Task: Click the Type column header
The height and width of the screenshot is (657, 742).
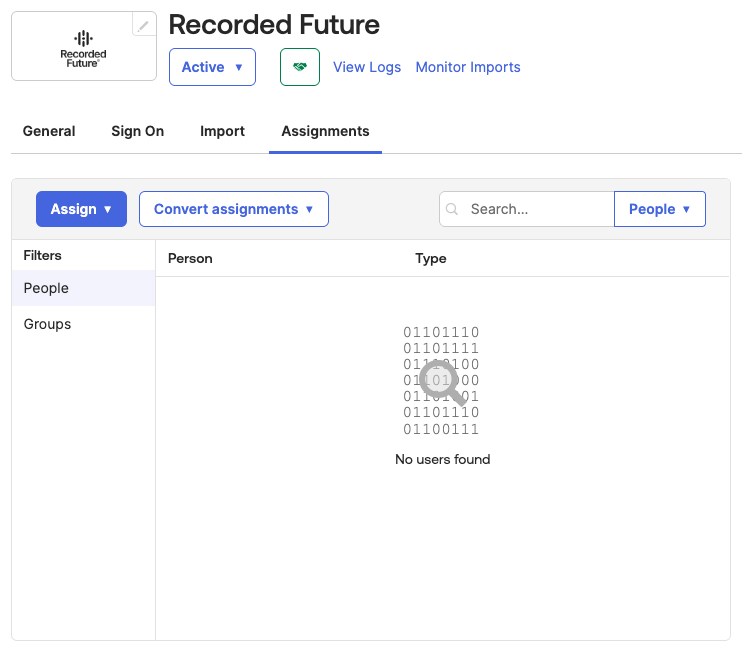Action: tap(431, 258)
